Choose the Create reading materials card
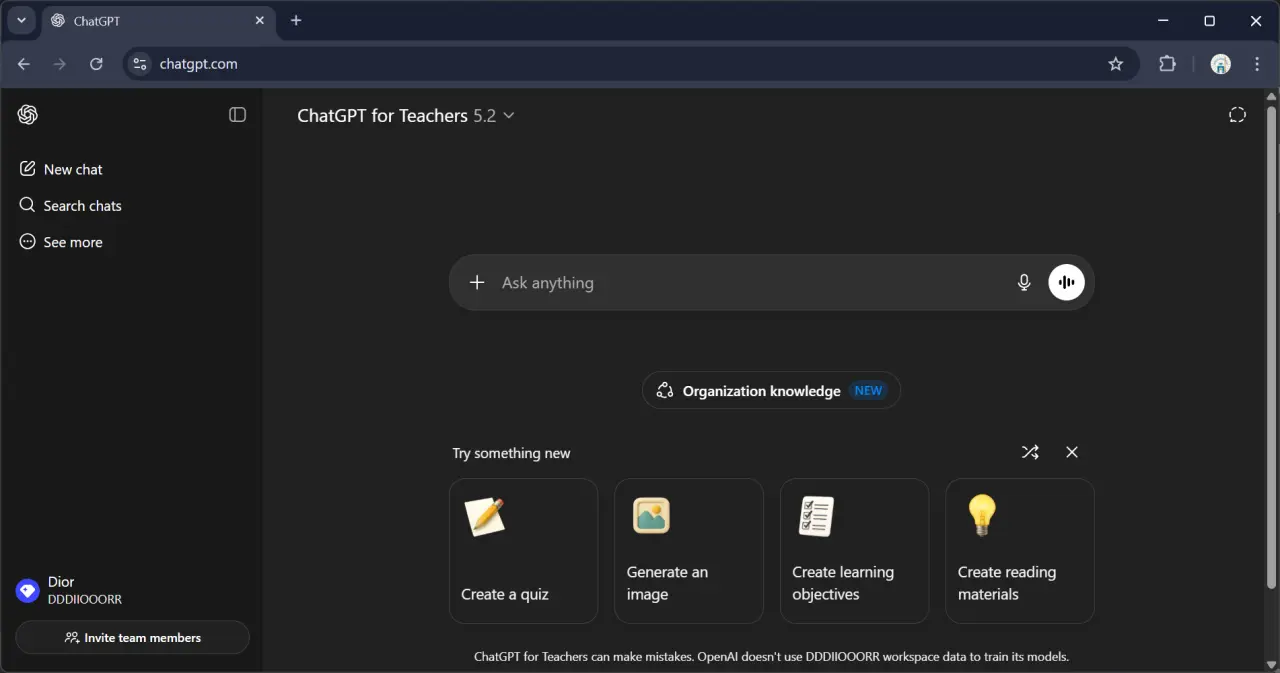The height and width of the screenshot is (673, 1280). click(x=1020, y=551)
